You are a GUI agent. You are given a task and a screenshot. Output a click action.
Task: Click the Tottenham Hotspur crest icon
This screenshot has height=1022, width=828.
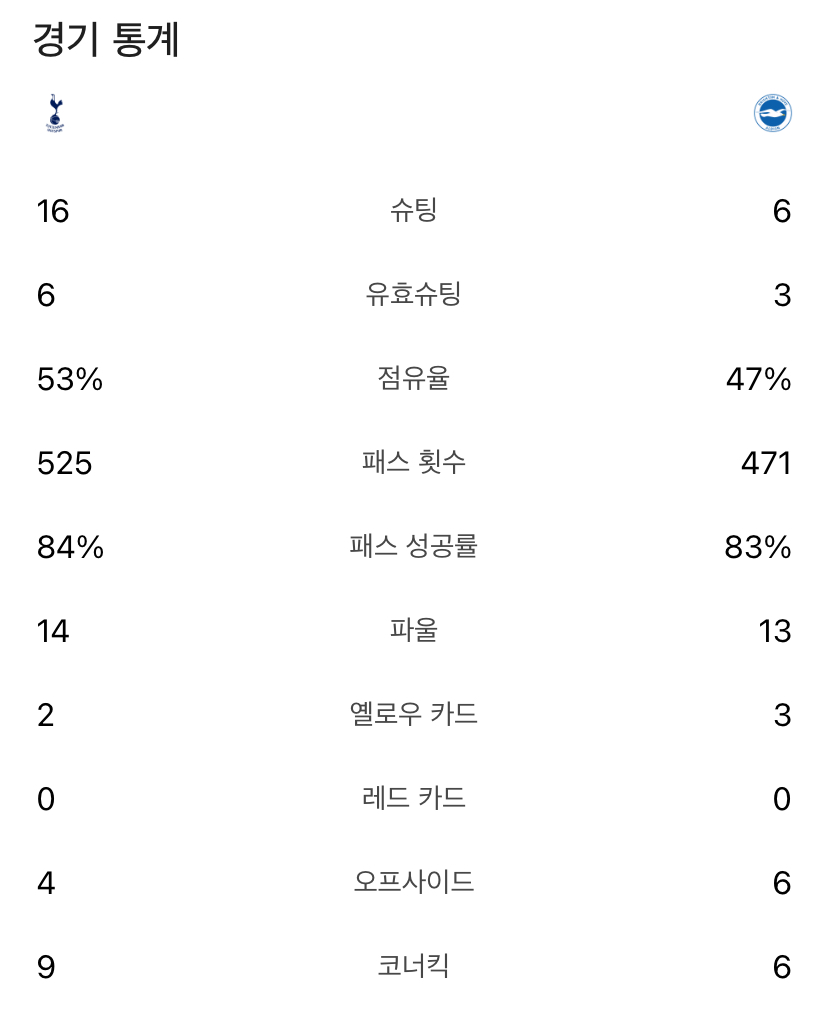(x=55, y=113)
